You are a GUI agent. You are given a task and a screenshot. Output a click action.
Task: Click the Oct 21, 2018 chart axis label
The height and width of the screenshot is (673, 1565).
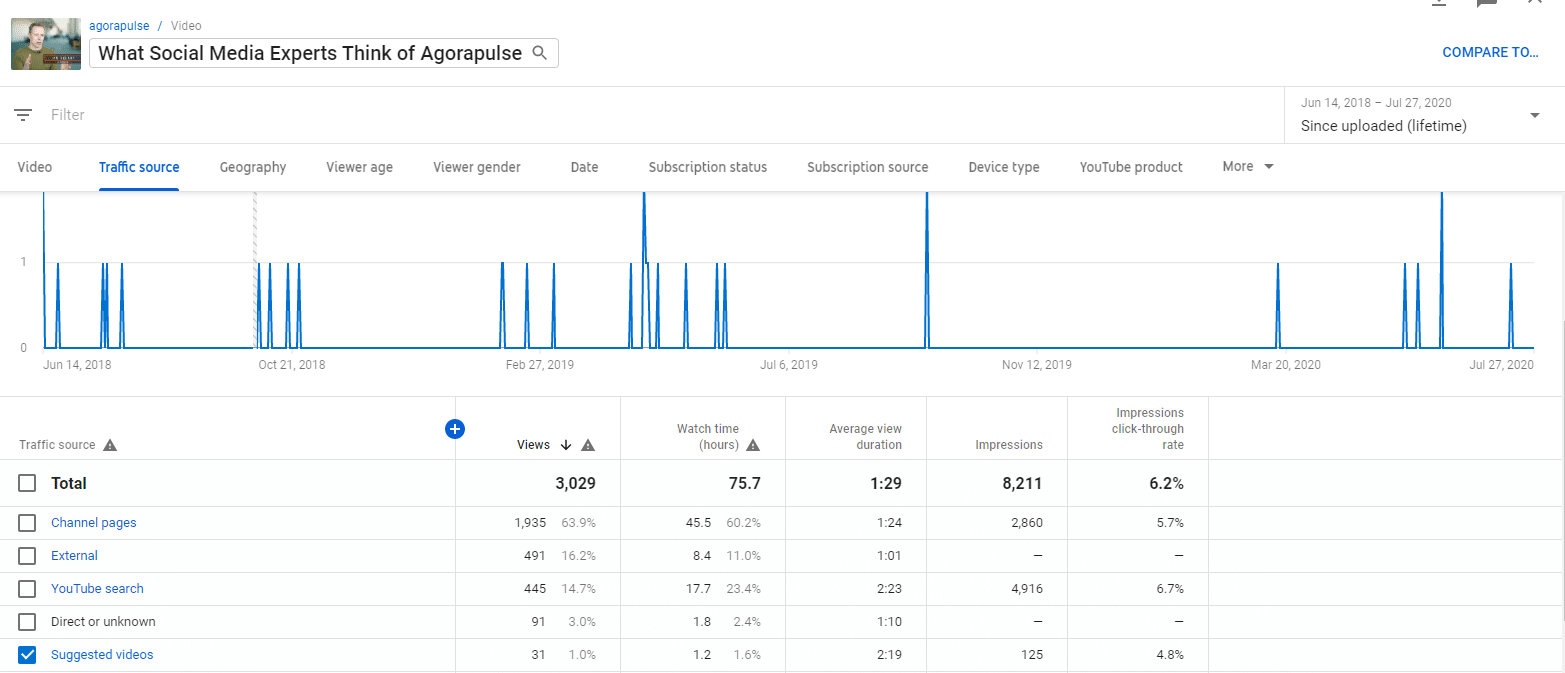pos(292,365)
